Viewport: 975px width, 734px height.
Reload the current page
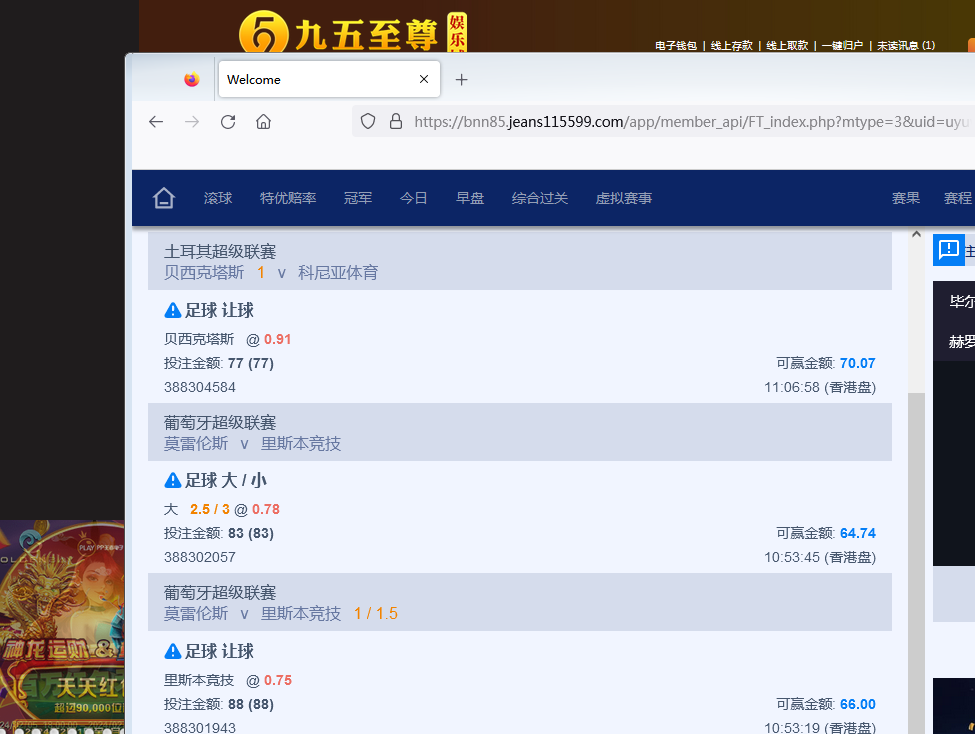click(228, 122)
